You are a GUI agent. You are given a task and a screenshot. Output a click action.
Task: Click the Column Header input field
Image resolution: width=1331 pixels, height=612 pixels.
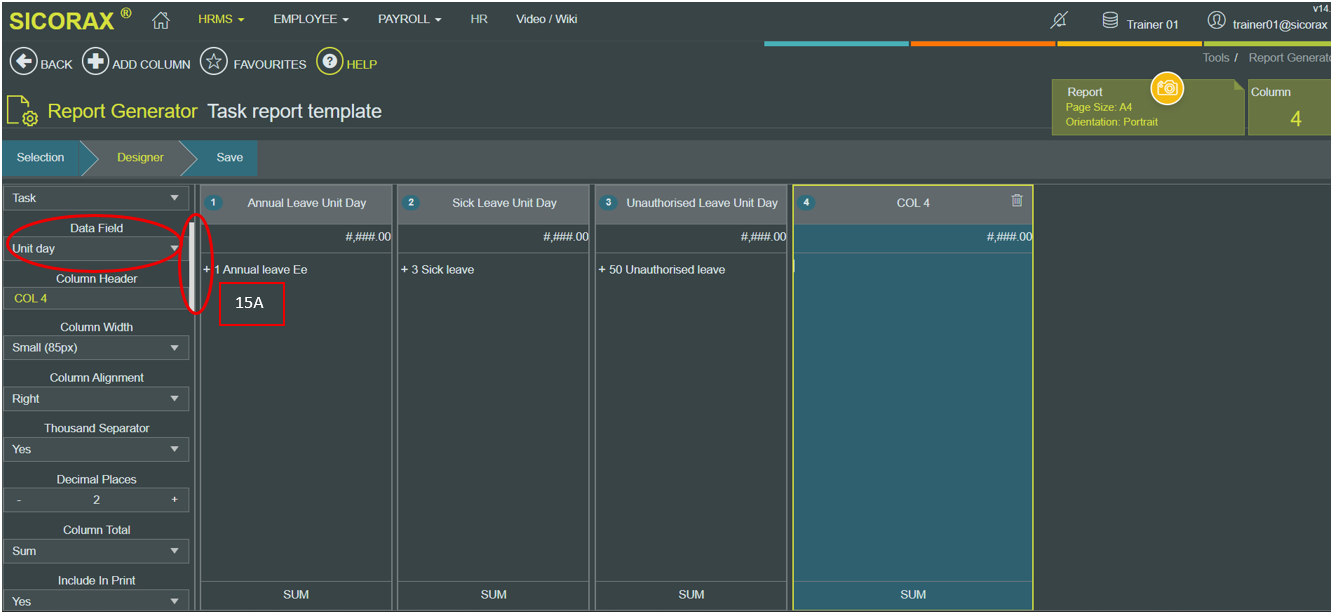pyautogui.click(x=96, y=299)
